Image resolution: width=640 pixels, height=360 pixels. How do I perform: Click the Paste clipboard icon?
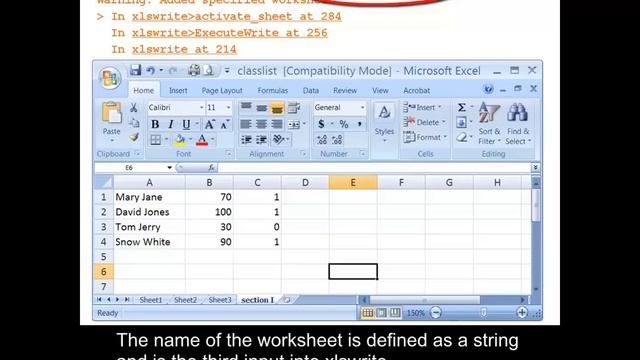[x=111, y=113]
